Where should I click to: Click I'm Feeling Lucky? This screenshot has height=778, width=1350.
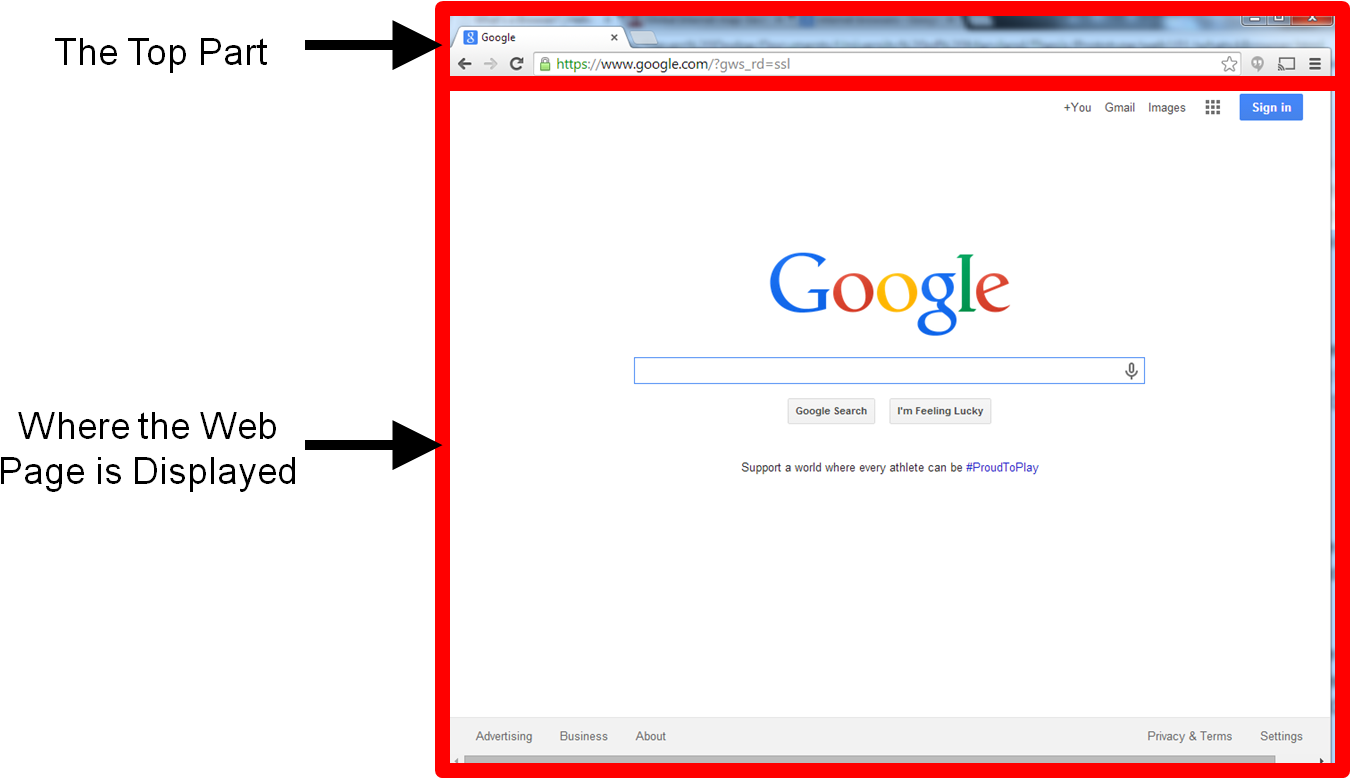[x=939, y=411]
